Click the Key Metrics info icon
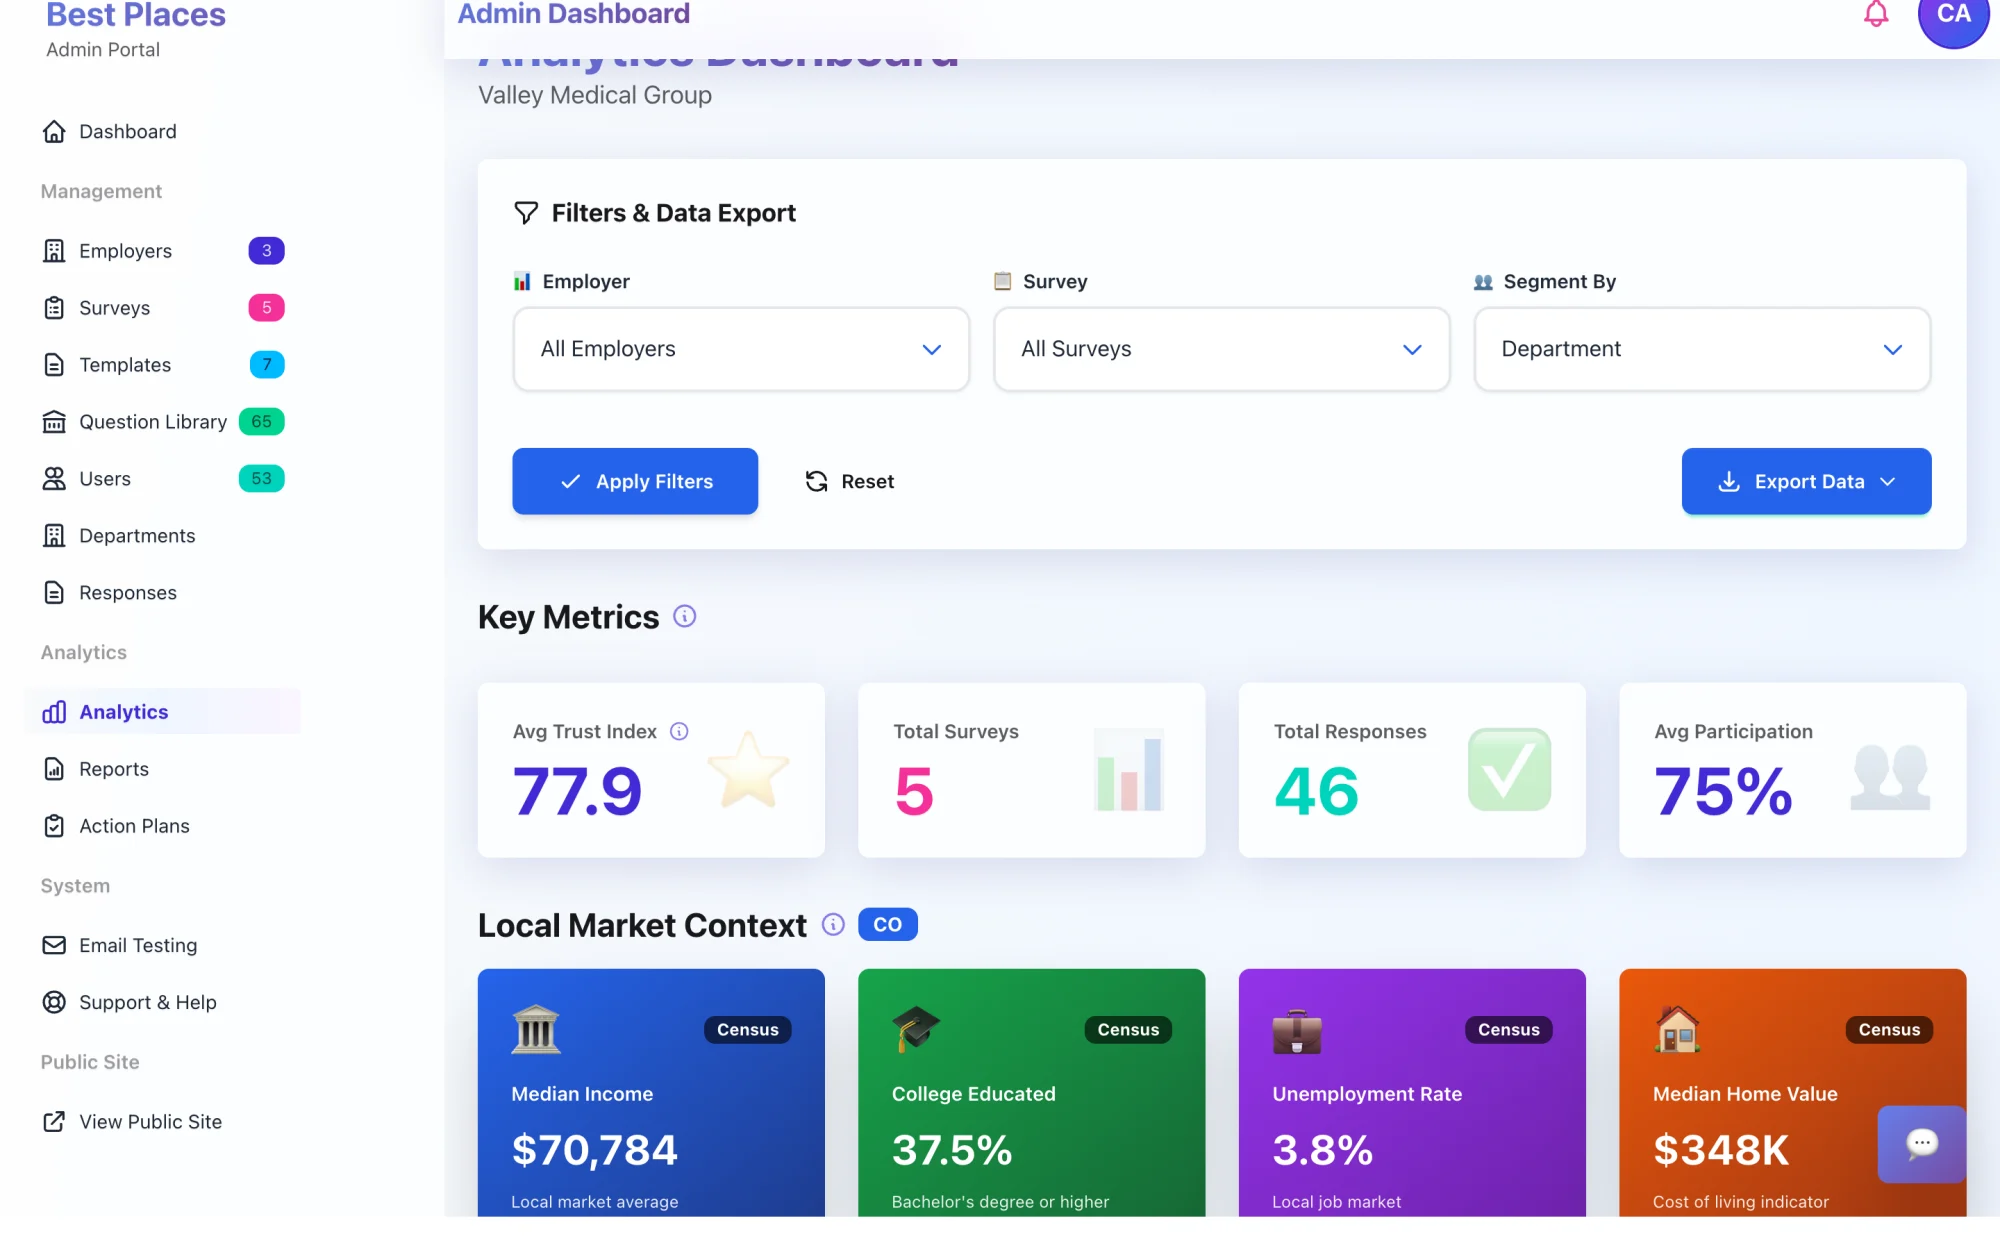Screen dimensions: 2000x1250 pyautogui.click(x=684, y=617)
